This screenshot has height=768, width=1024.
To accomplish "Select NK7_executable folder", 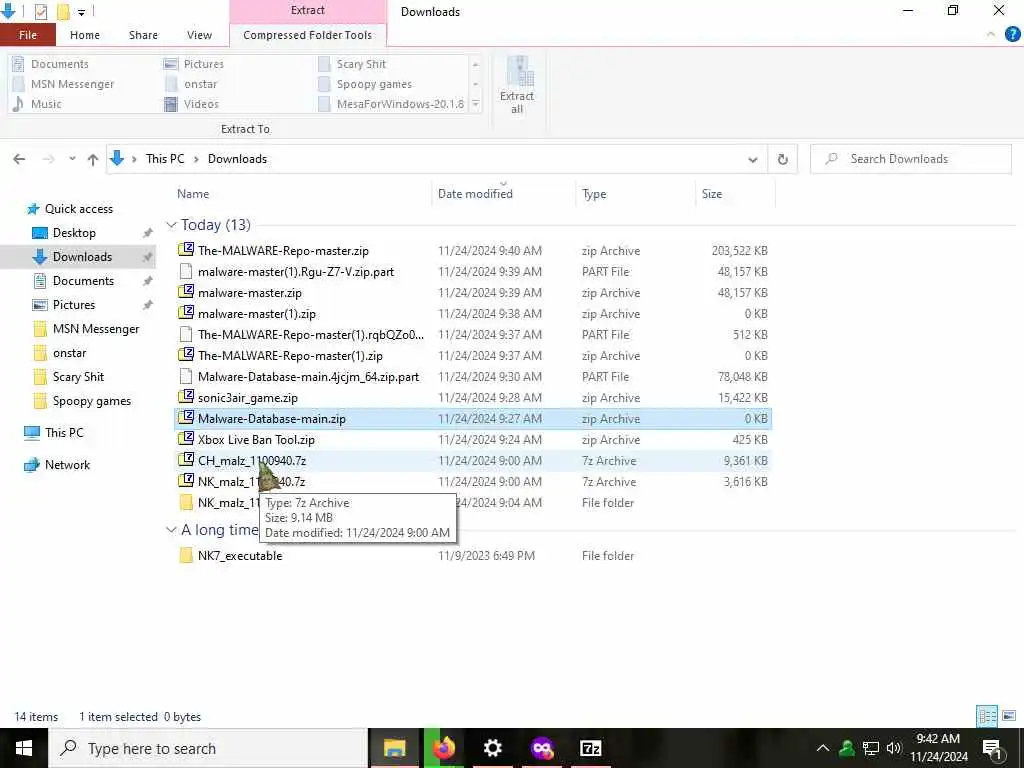I will [x=240, y=556].
